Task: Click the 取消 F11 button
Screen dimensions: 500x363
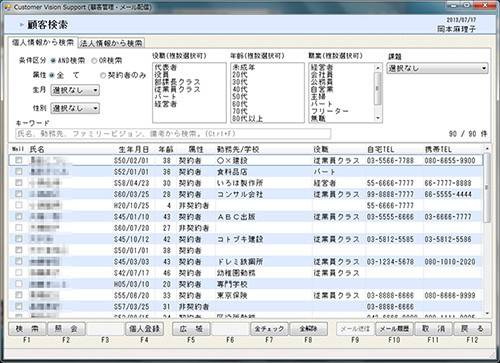Action: pyautogui.click(x=433, y=329)
